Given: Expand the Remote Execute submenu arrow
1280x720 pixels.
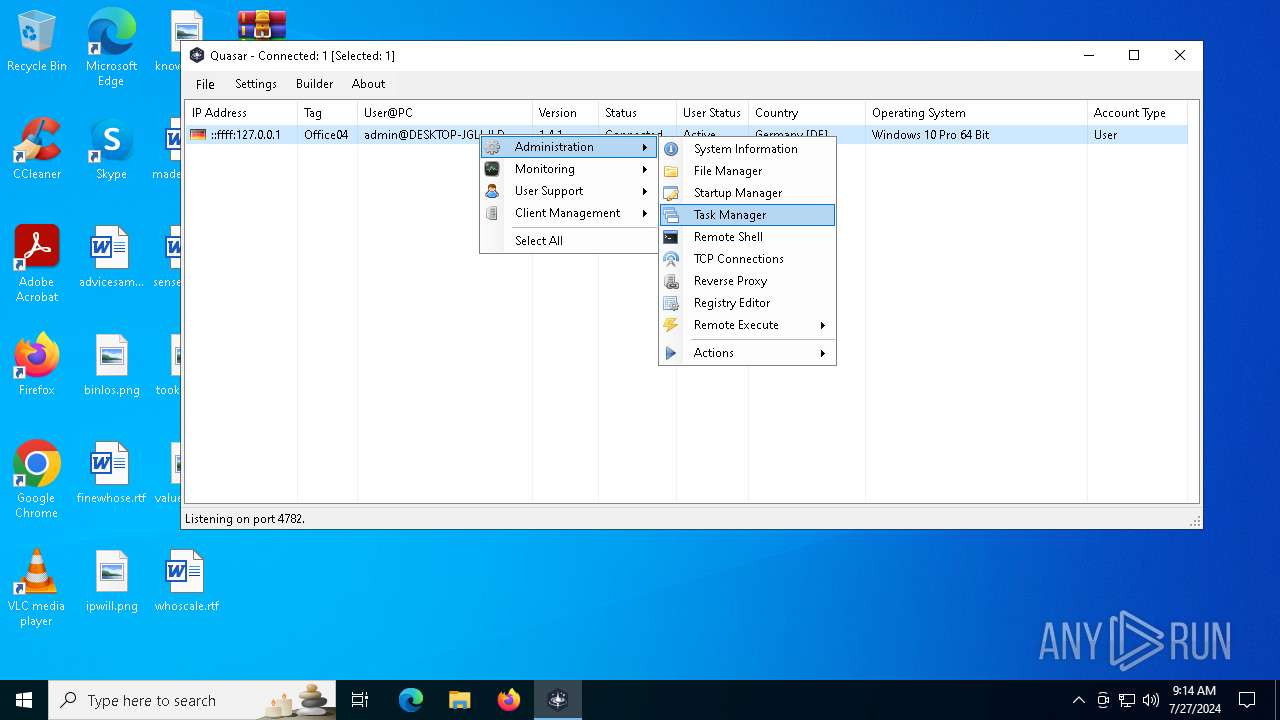Looking at the screenshot, I should (x=823, y=325).
